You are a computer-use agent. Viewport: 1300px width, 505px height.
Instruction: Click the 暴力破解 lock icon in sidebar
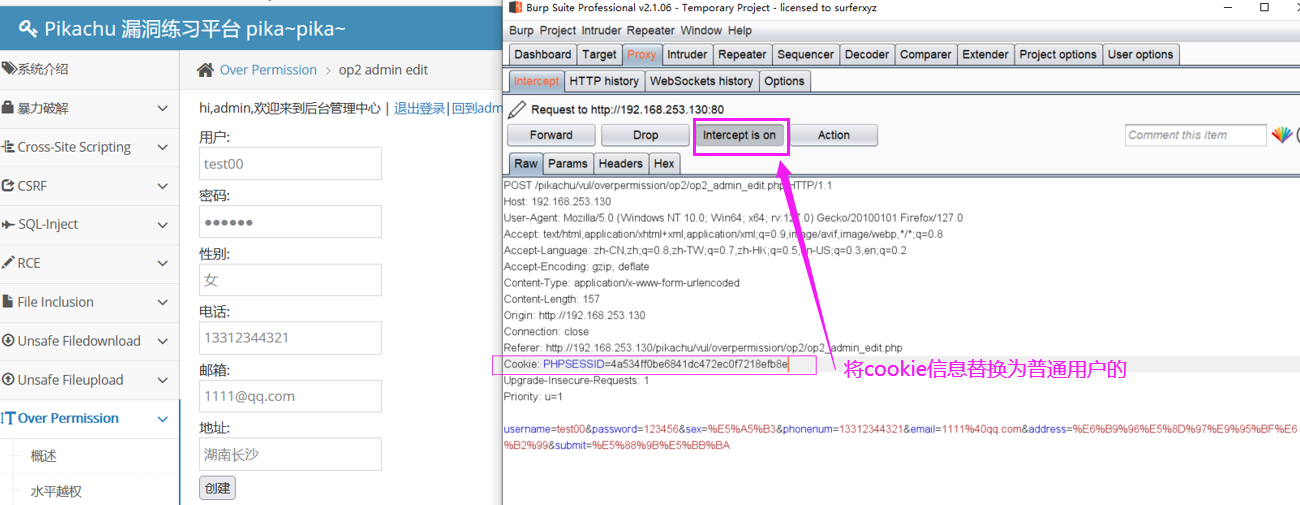coord(9,108)
